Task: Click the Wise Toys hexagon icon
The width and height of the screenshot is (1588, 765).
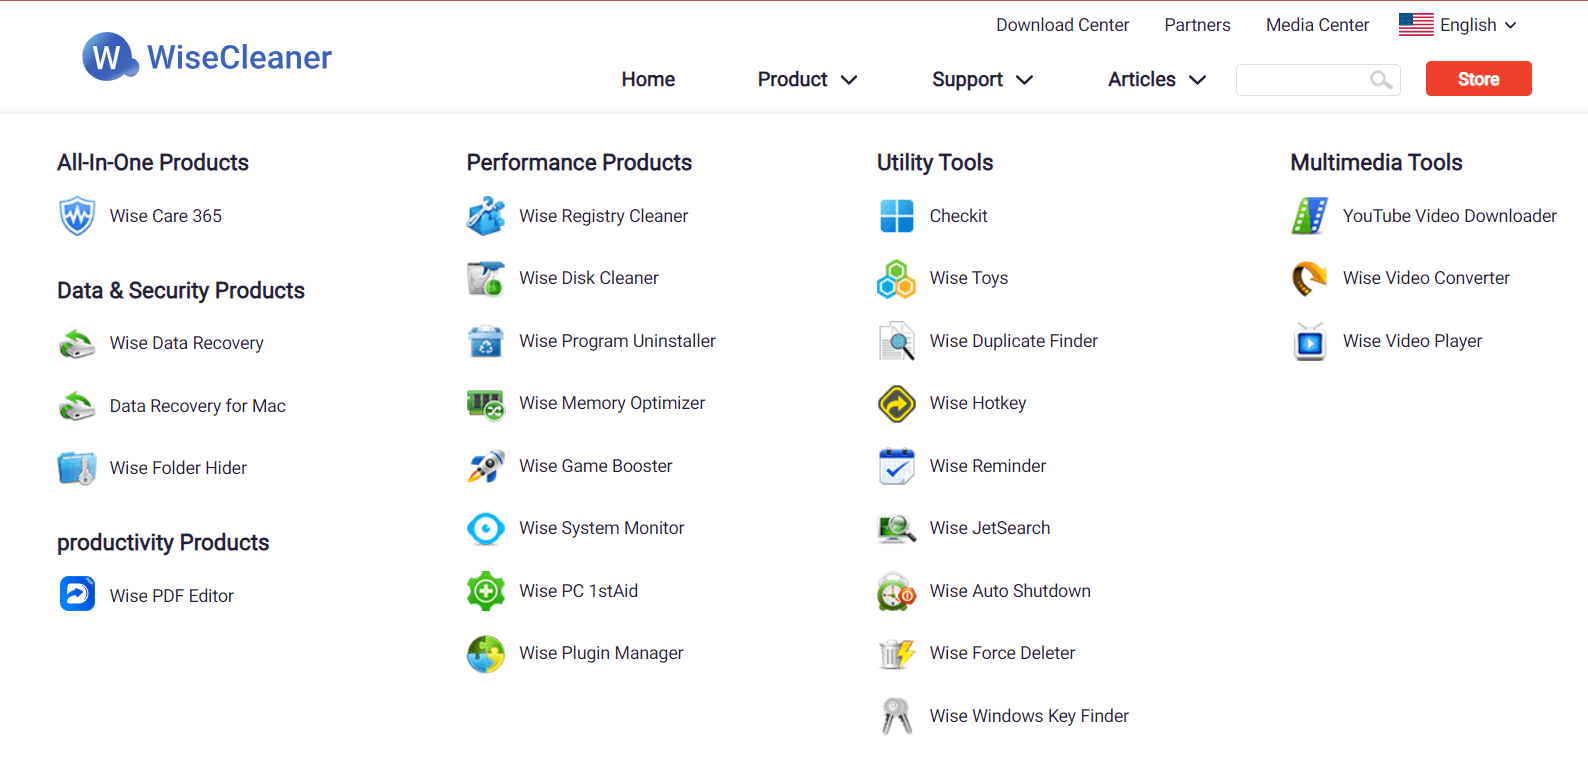Action: 896,279
